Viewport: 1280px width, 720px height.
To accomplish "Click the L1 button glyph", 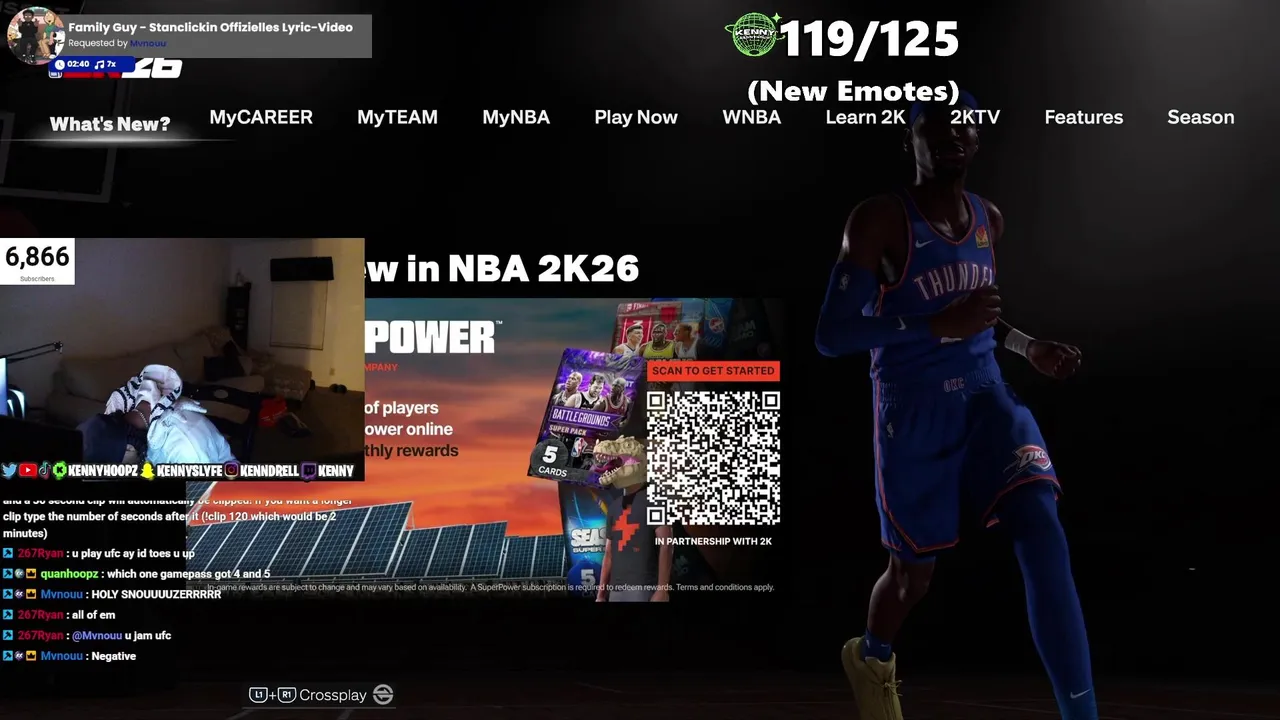I will tap(258, 694).
